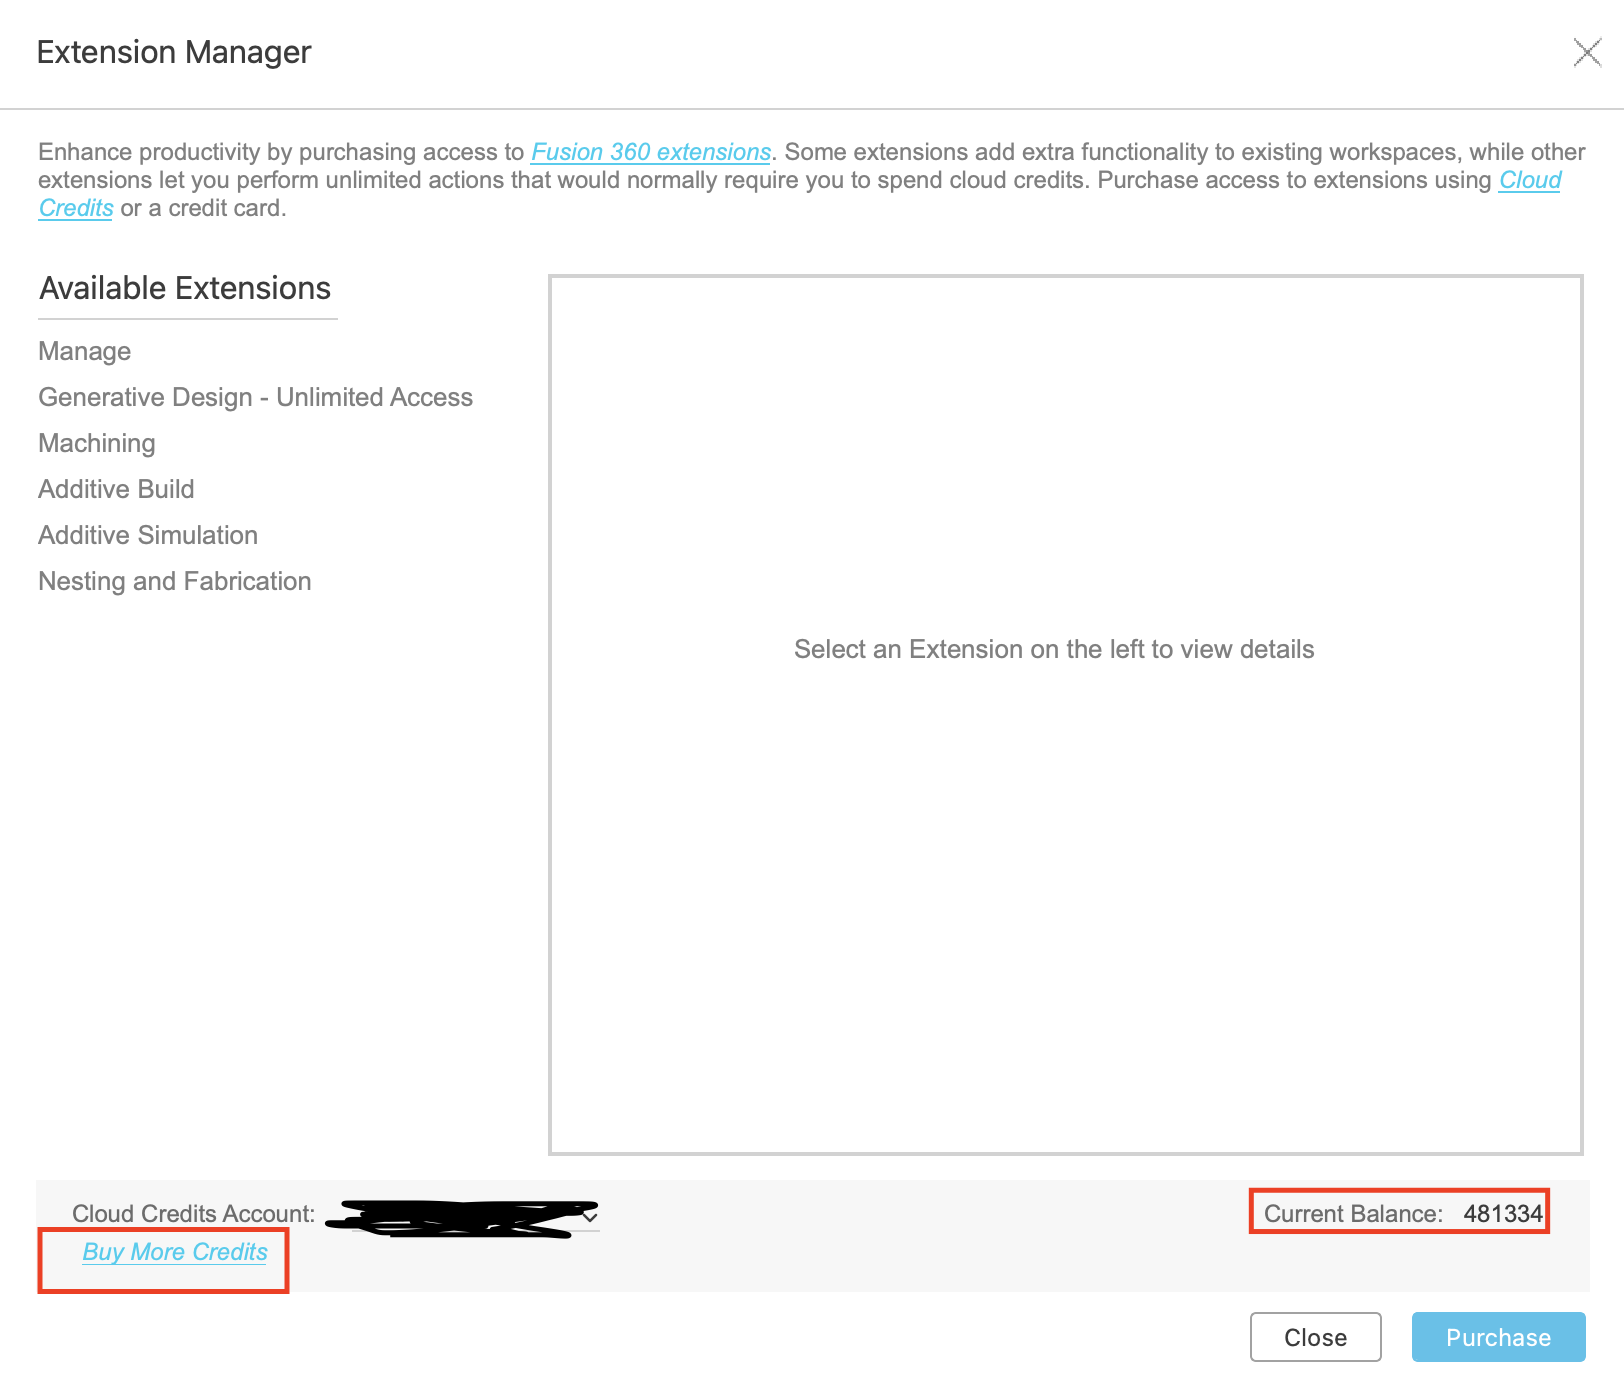Select the Additive Simulation extension
The image size is (1624, 1394).
(x=148, y=535)
